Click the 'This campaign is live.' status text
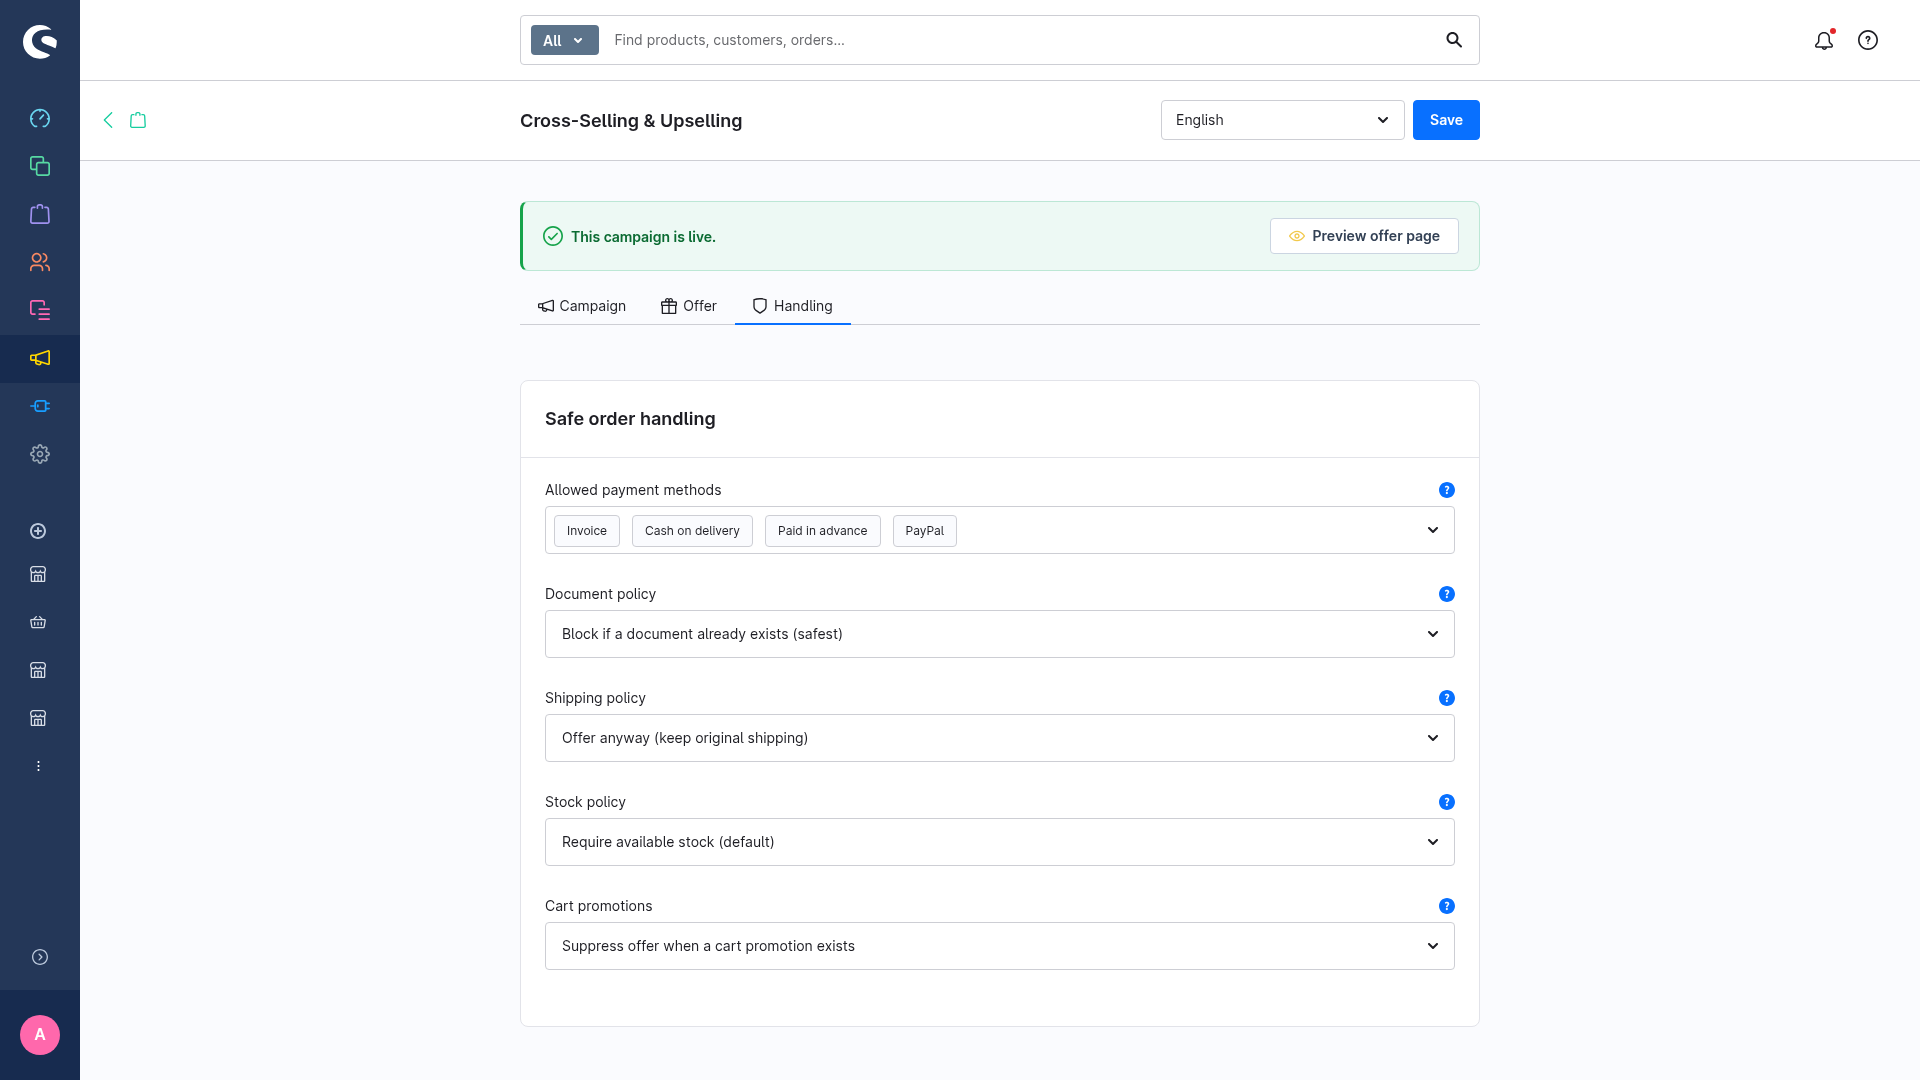The width and height of the screenshot is (1920, 1080). 643,237
